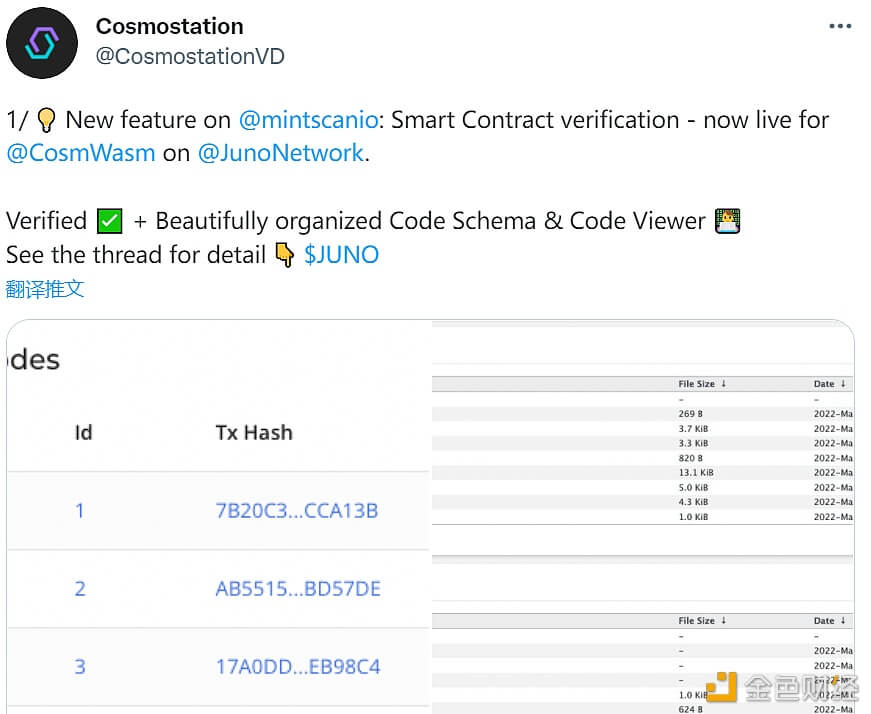Click the pointing-down hand emoji
The height and width of the screenshot is (714, 871).
285,255
